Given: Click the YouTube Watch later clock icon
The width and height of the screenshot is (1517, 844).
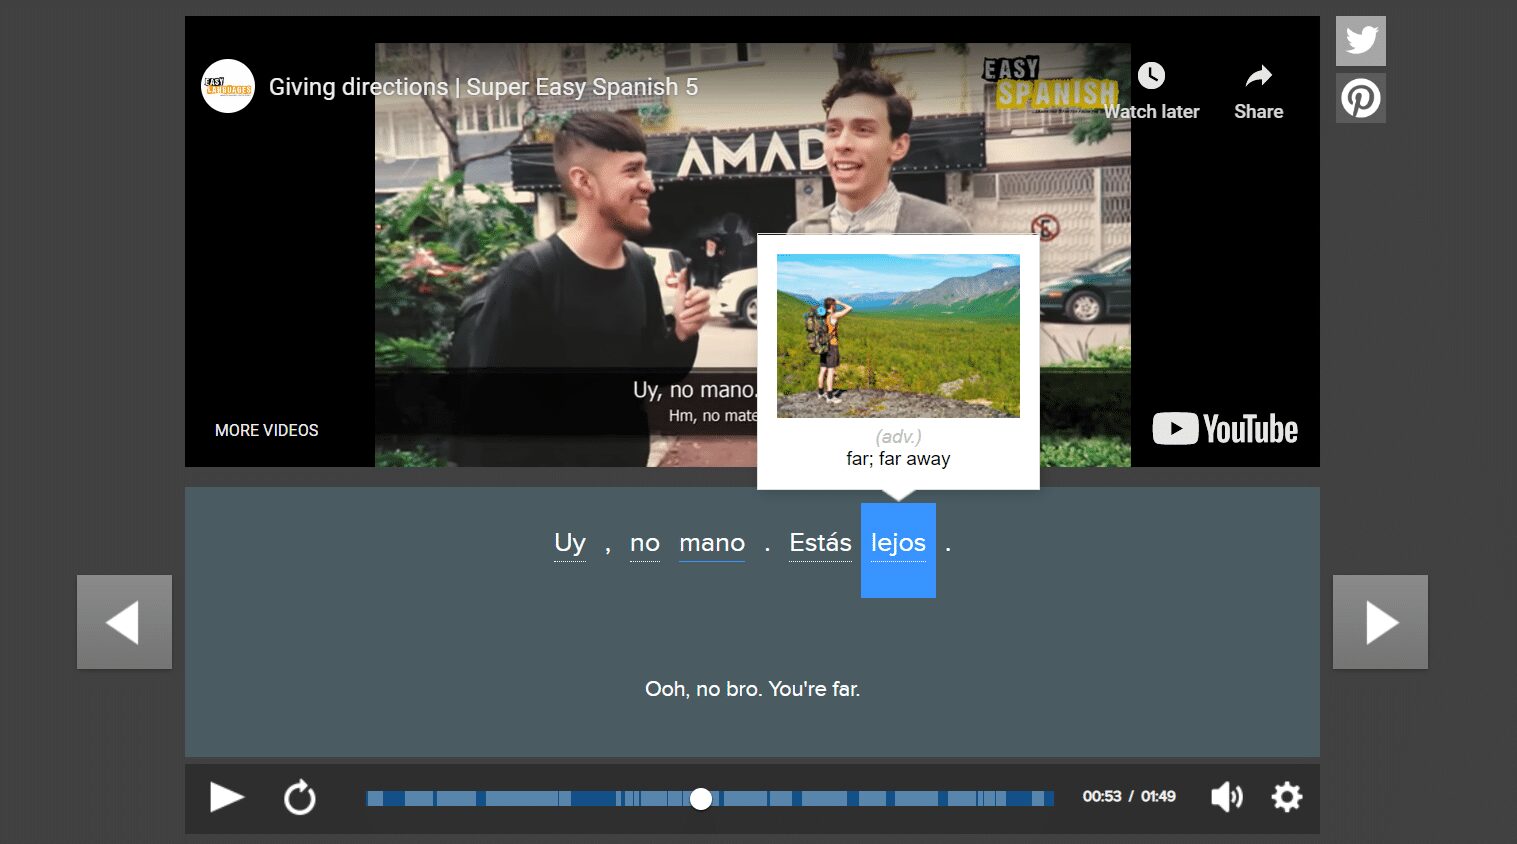Looking at the screenshot, I should pyautogui.click(x=1151, y=76).
